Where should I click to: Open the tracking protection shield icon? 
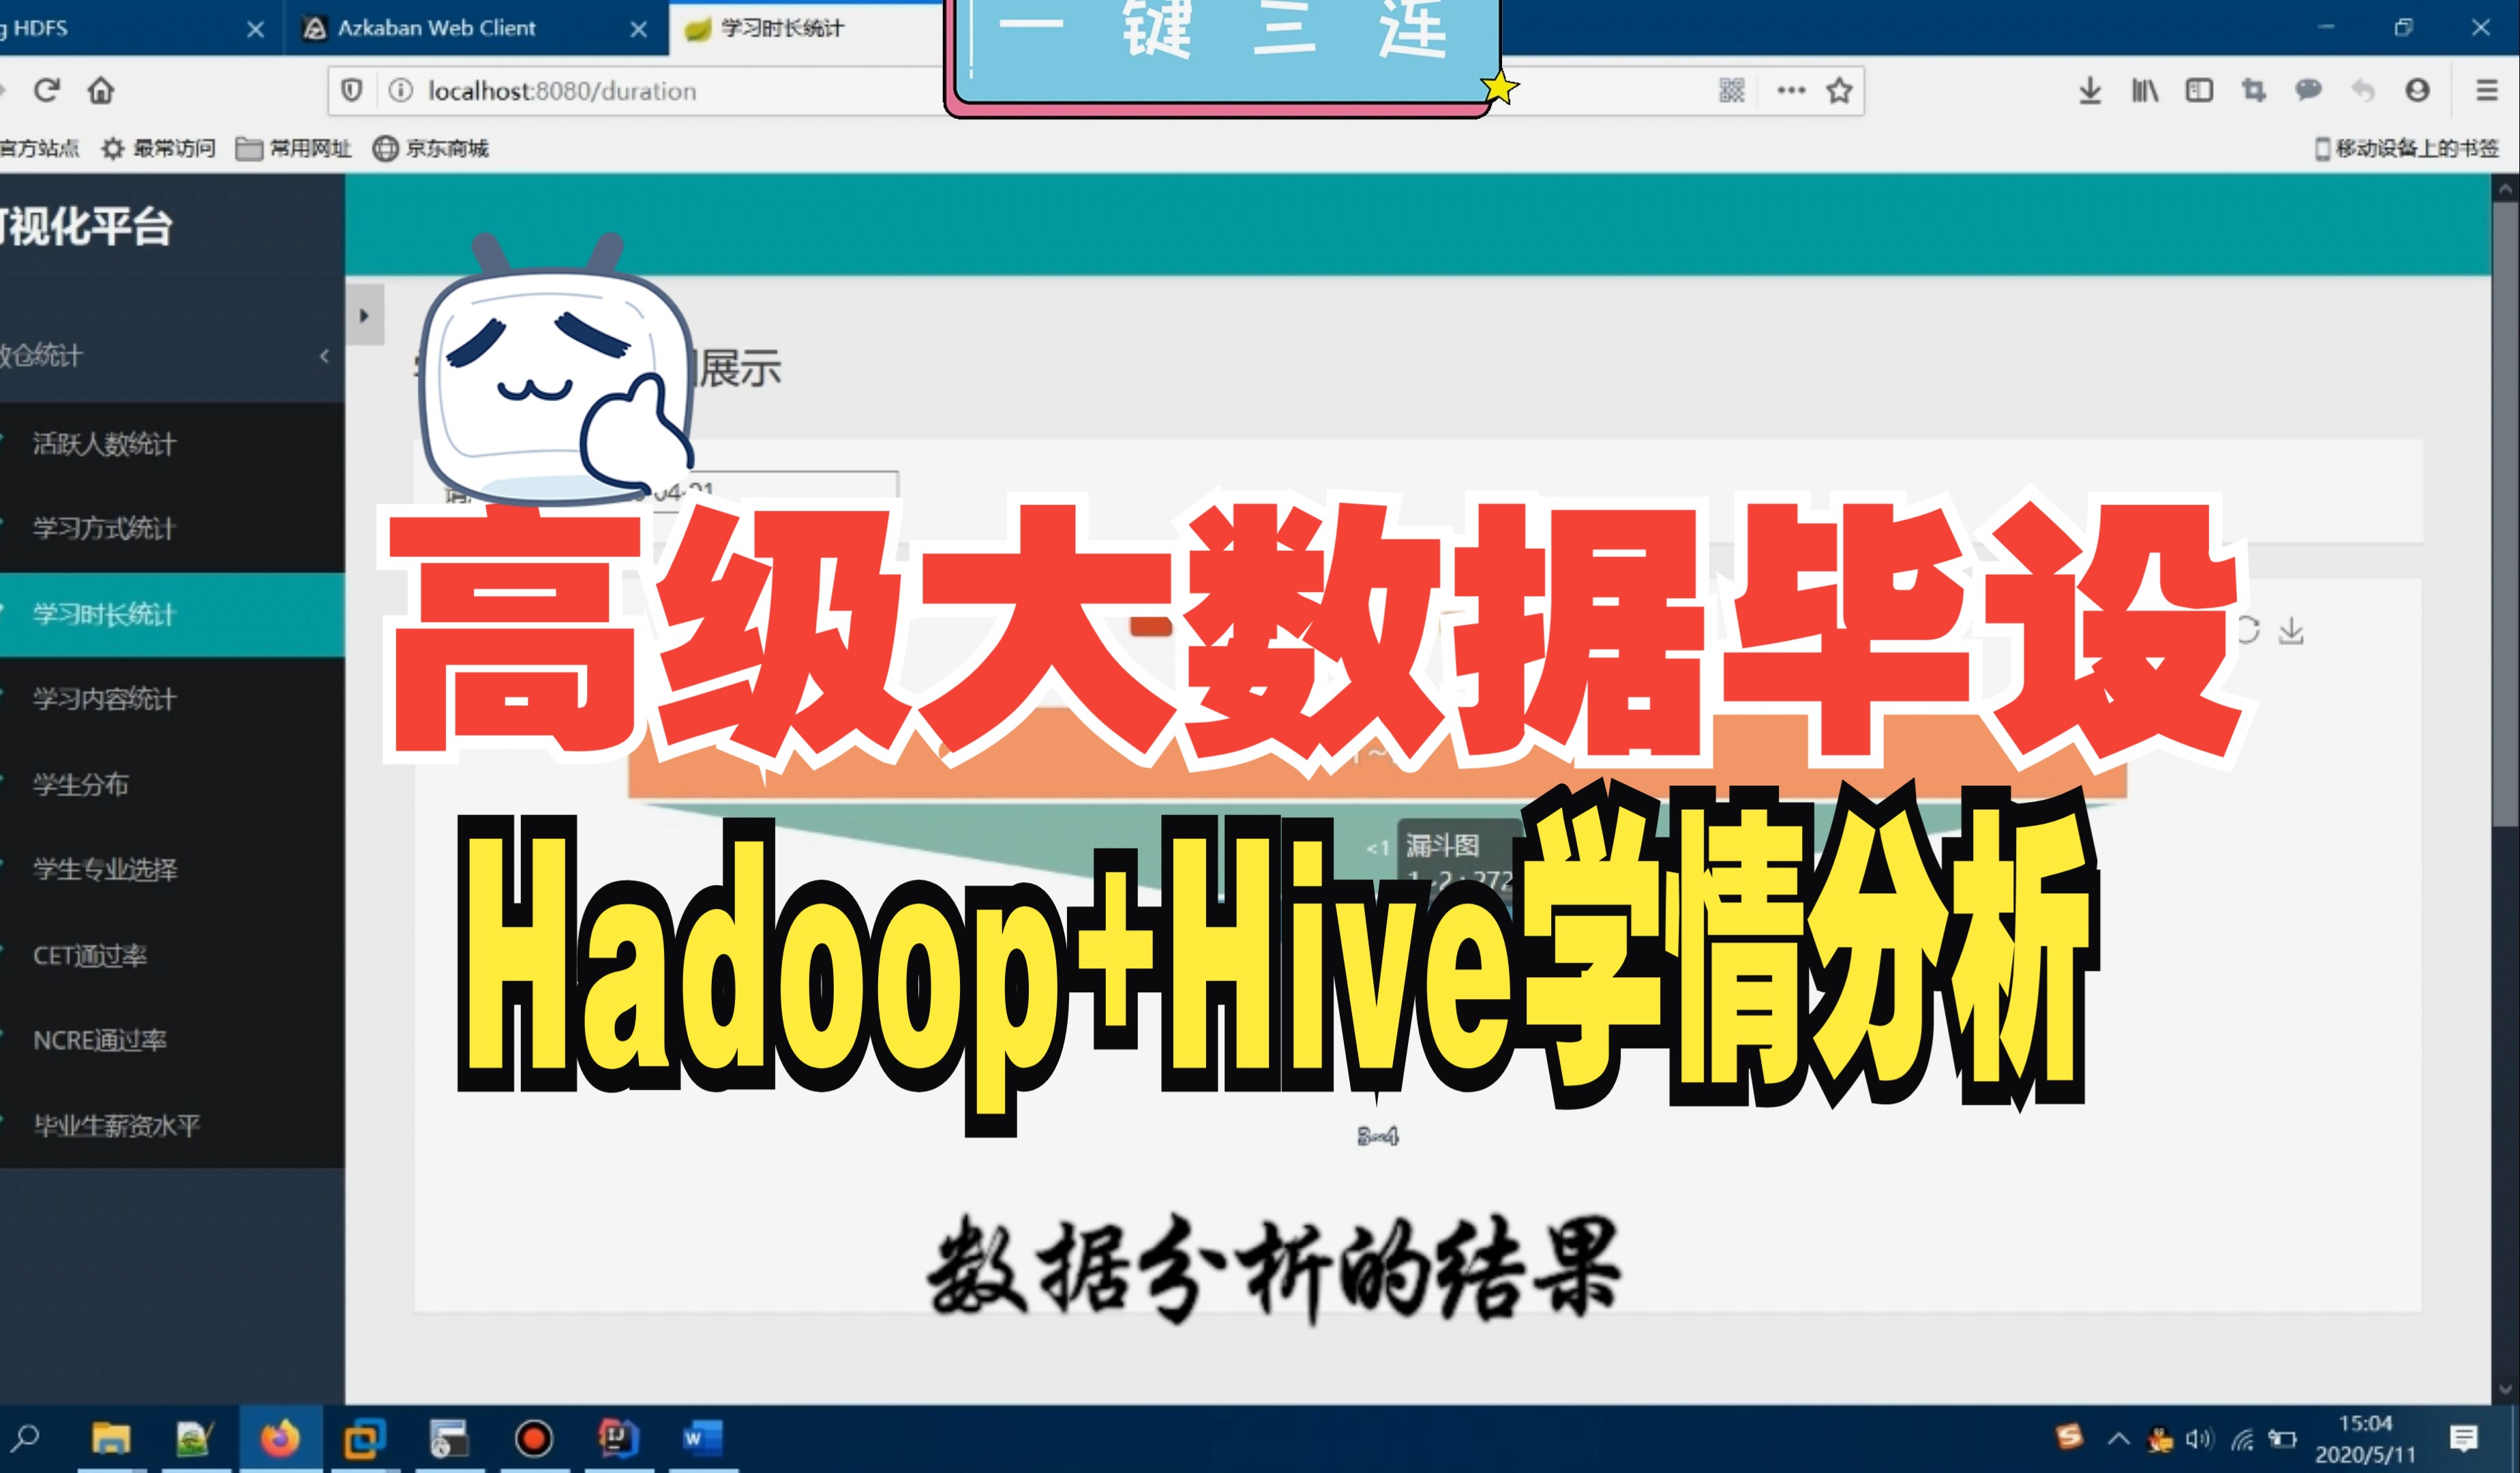pyautogui.click(x=352, y=91)
